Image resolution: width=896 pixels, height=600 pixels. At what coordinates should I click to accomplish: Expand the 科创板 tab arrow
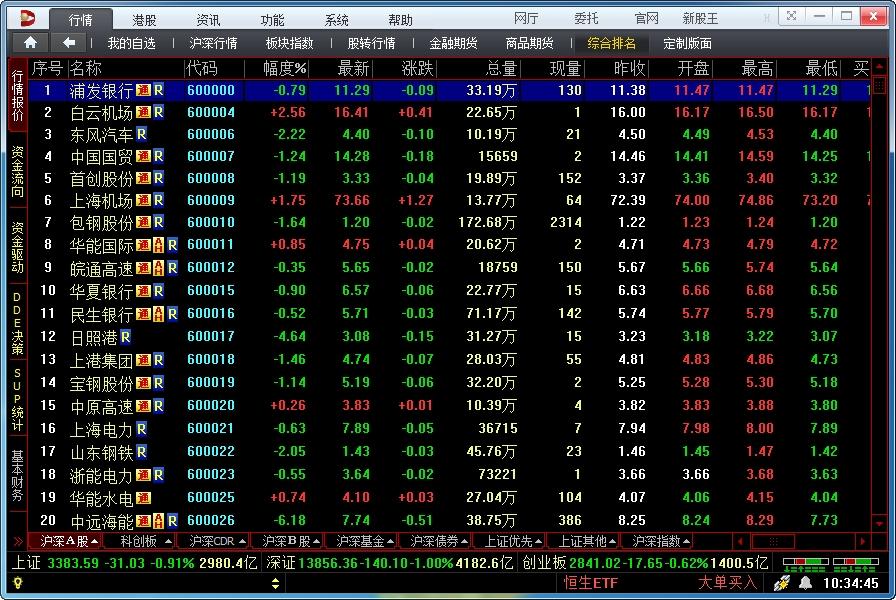168,541
